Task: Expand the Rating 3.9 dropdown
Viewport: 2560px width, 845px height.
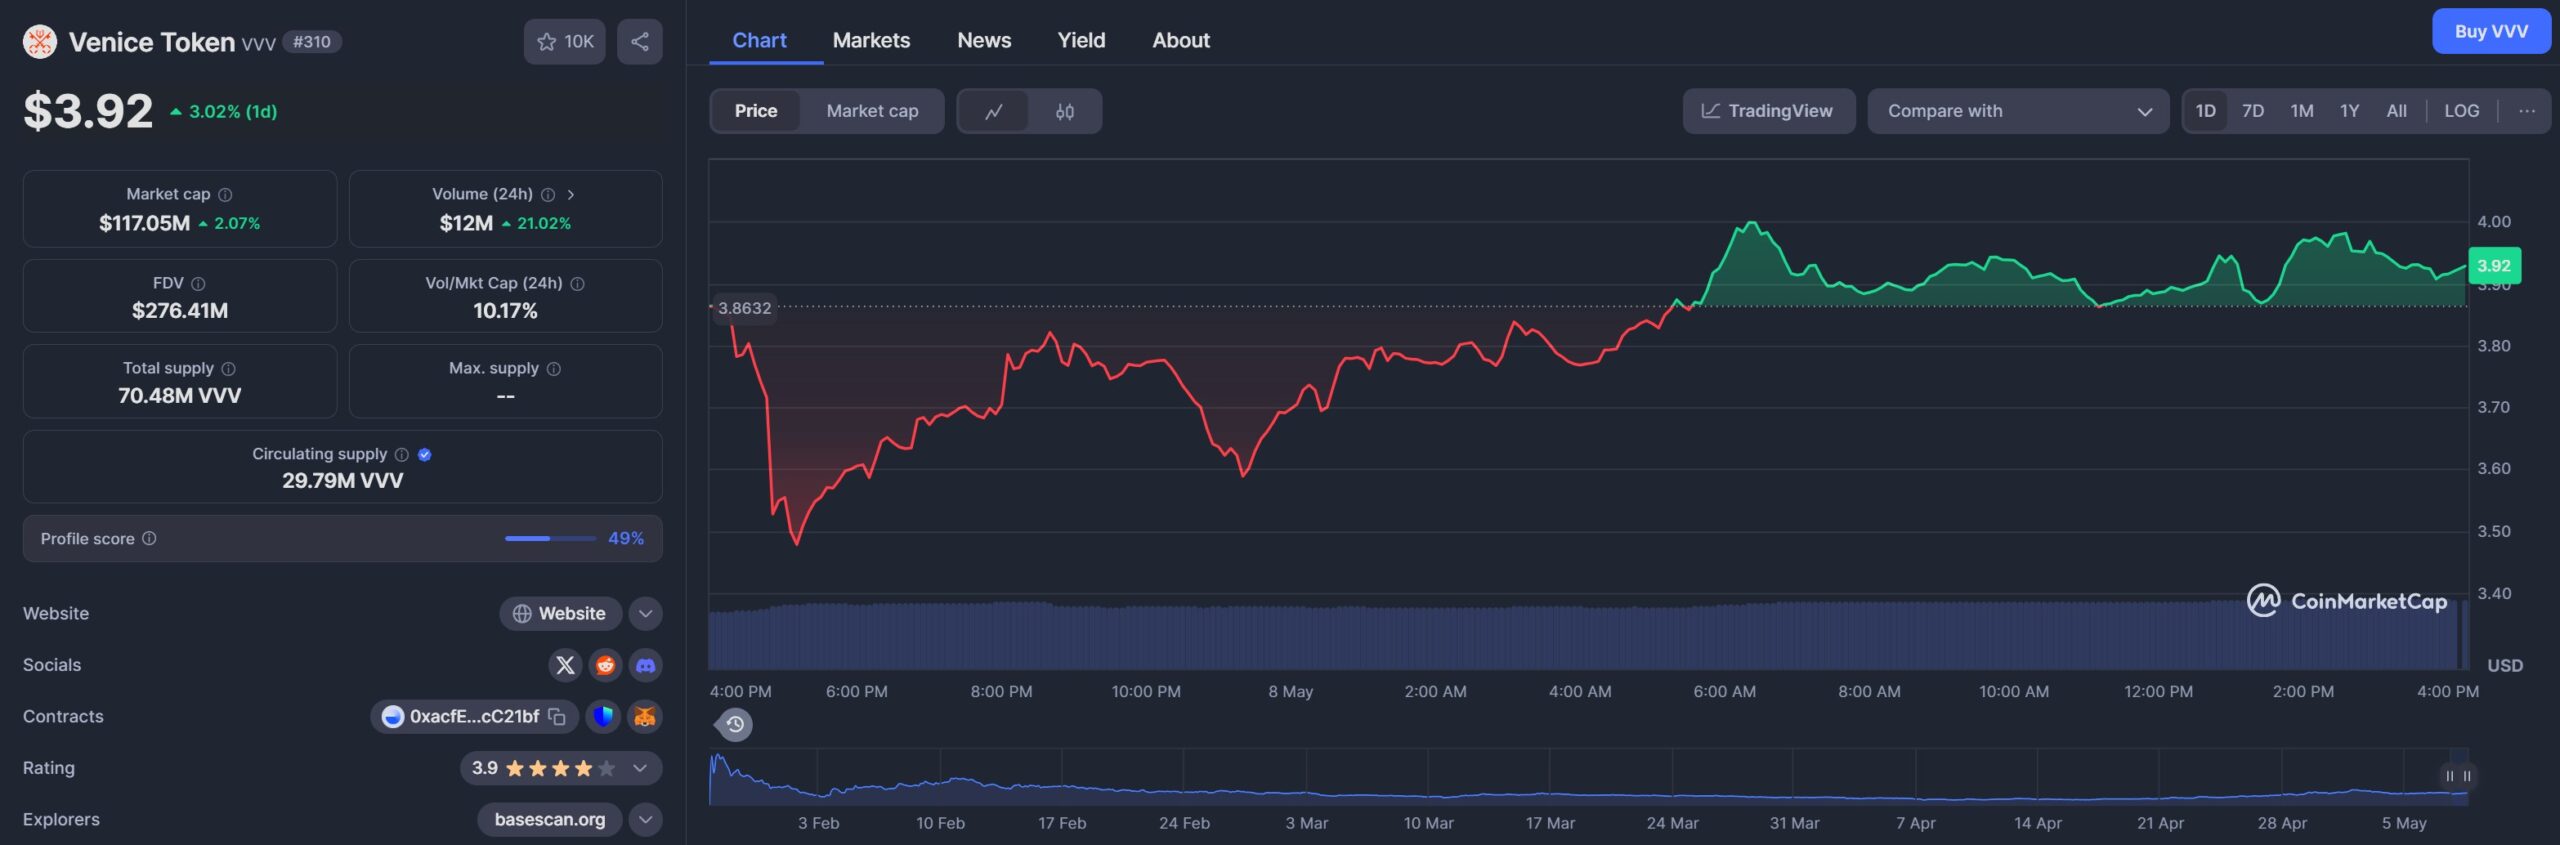Action: pyautogui.click(x=561, y=768)
